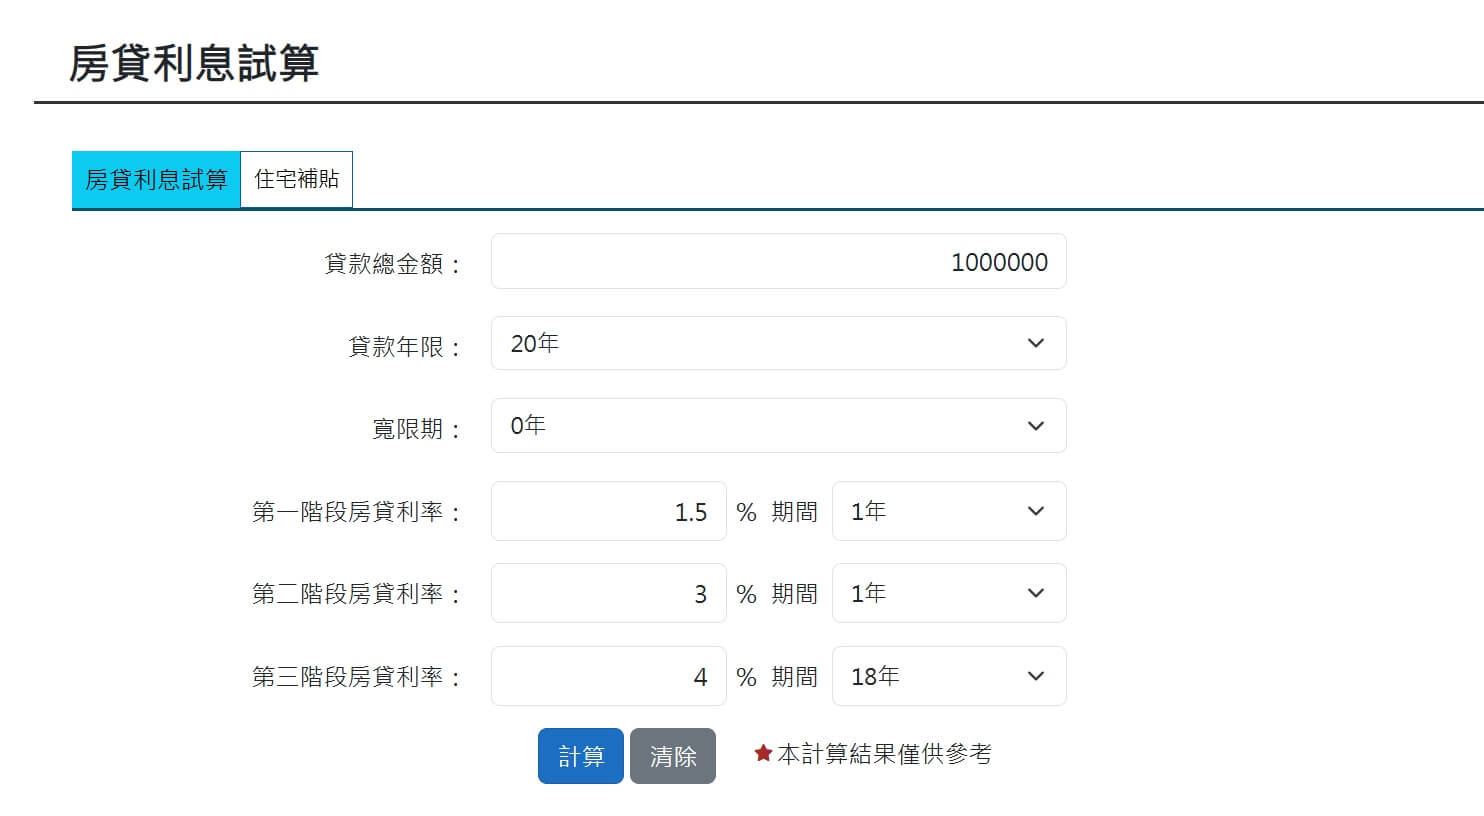Viewport: 1484px width, 816px height.
Task: Open the 期間 dropdown for 第二階段房貸利率
Action: (948, 593)
